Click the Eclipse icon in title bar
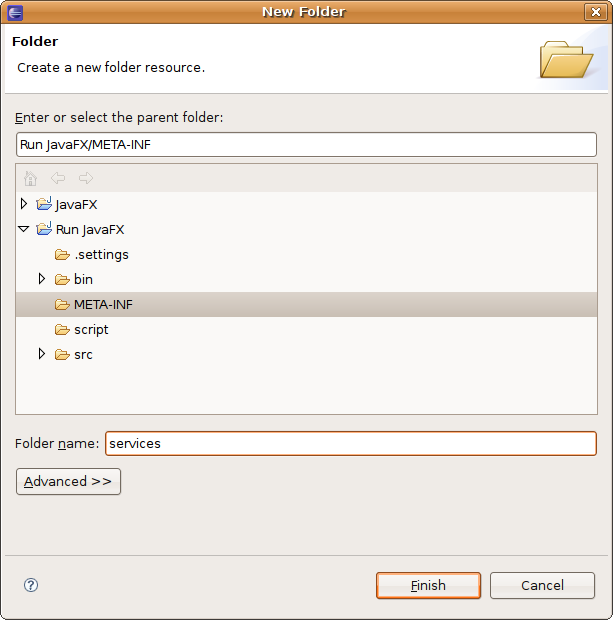 click(14, 12)
